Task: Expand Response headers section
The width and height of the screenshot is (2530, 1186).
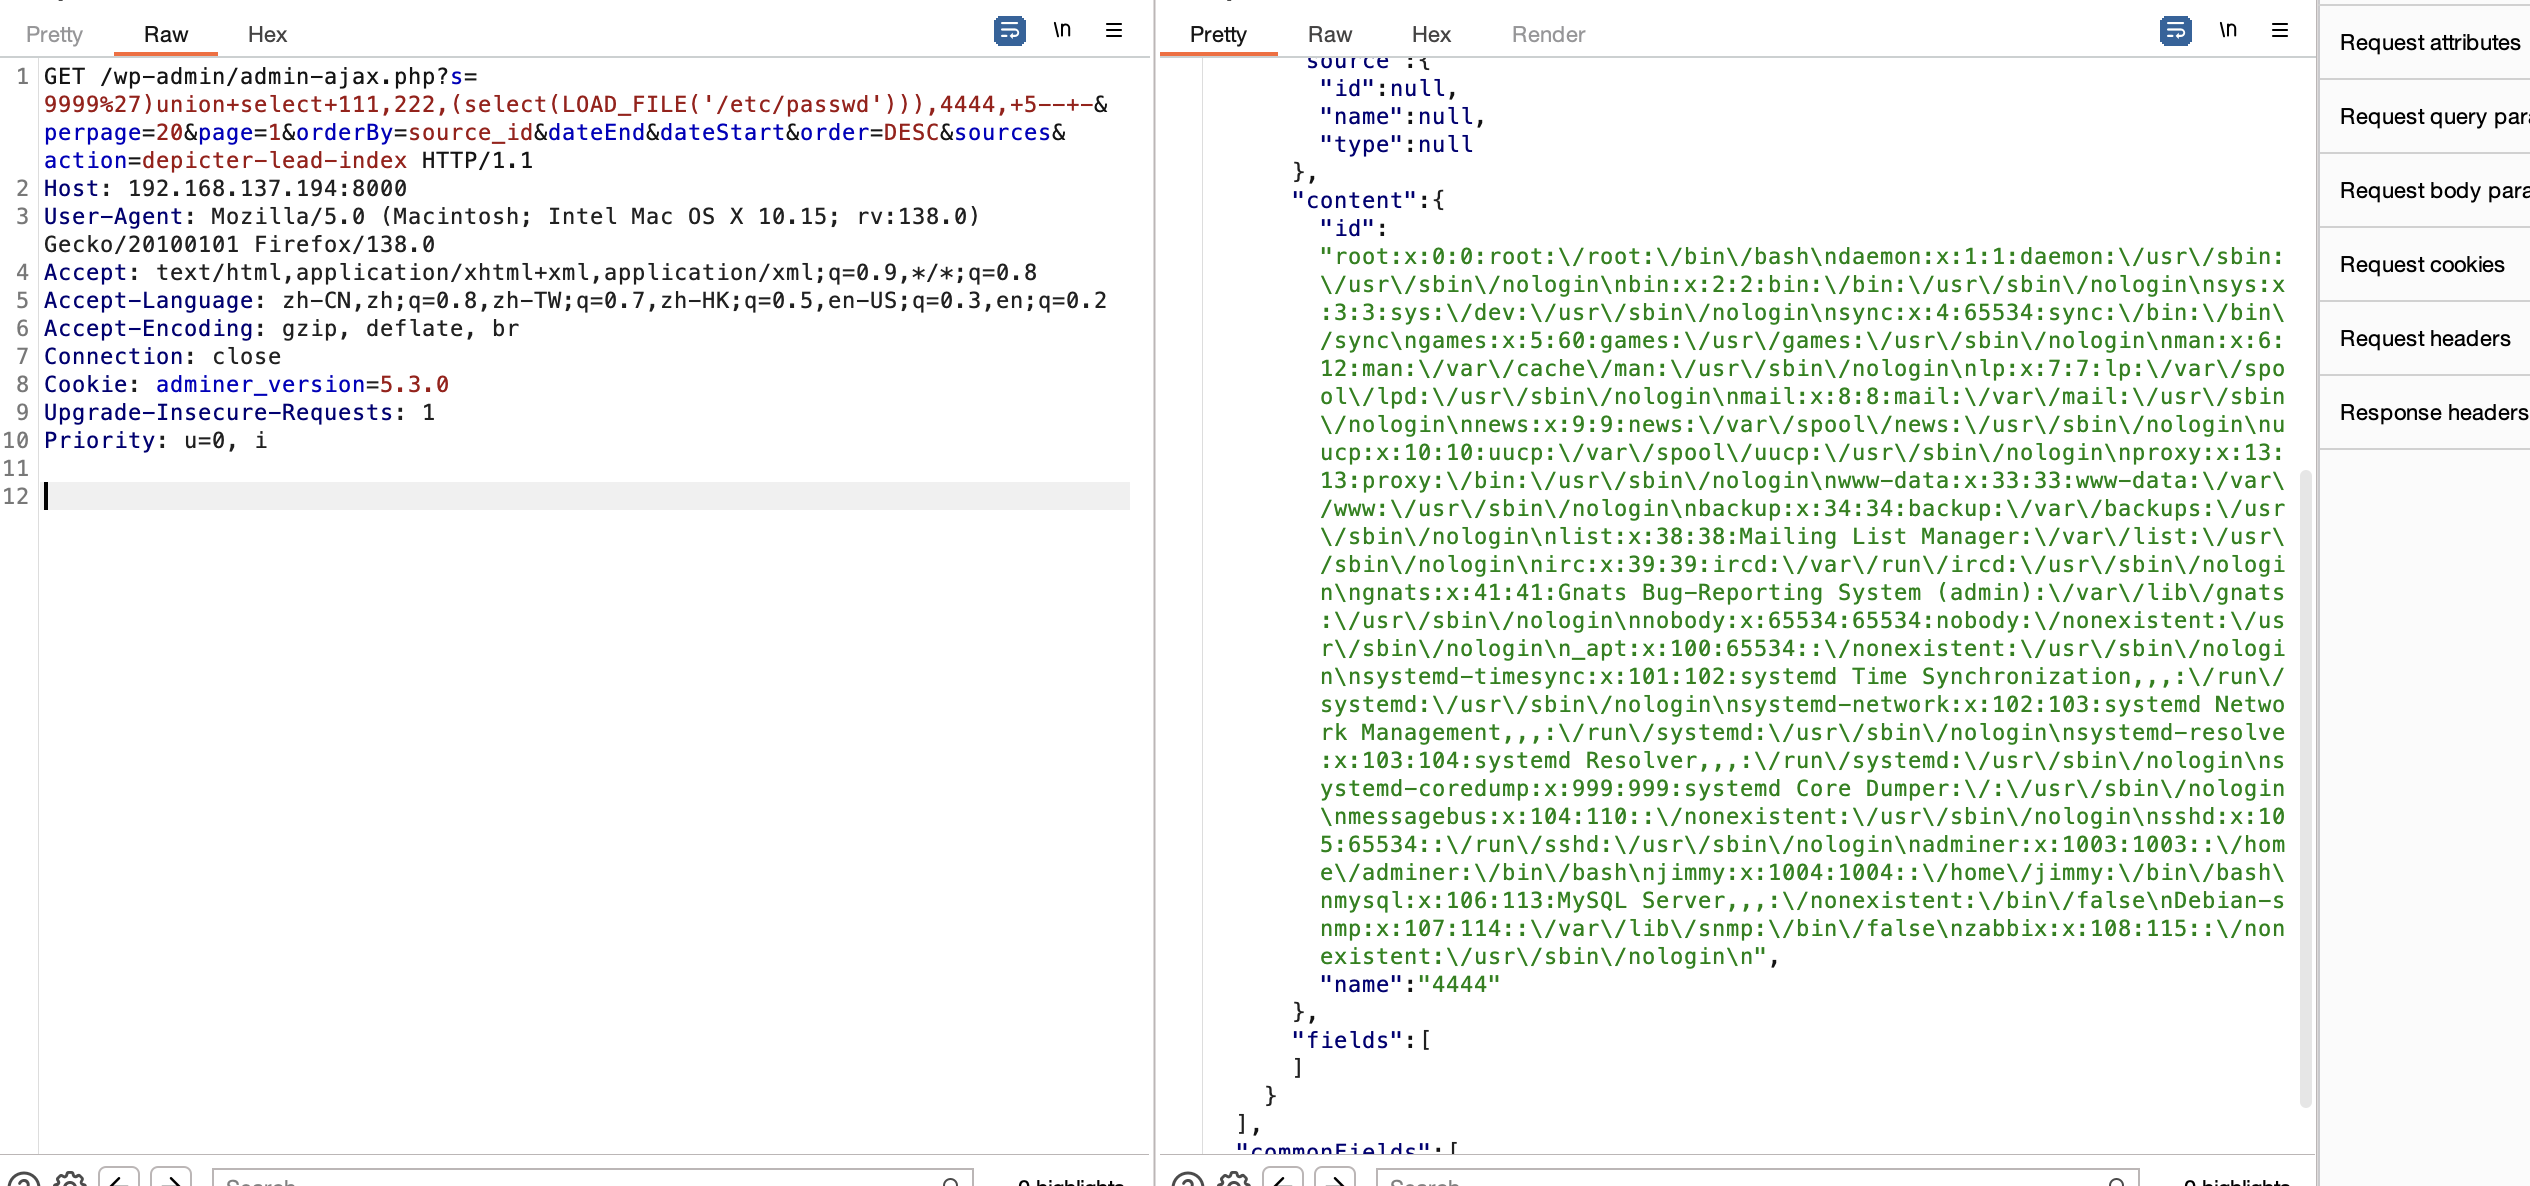Action: (x=2433, y=413)
